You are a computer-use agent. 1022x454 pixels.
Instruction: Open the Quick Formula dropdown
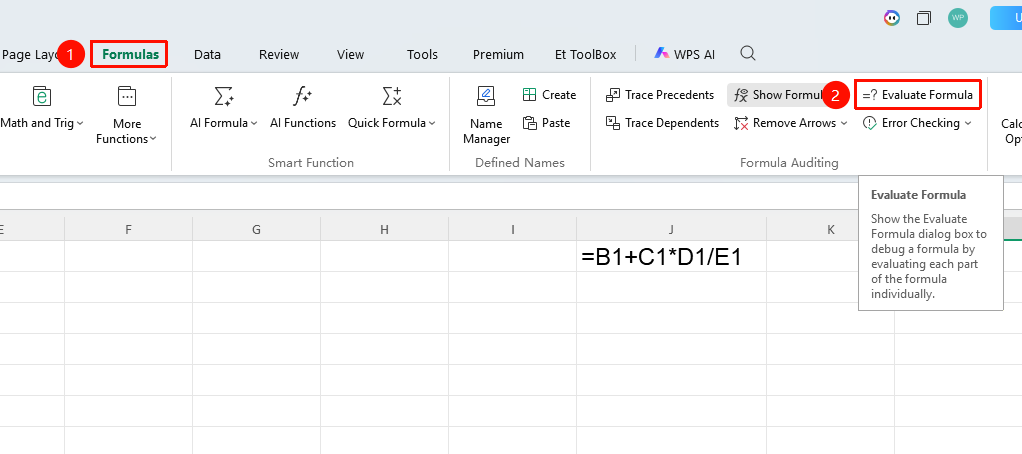point(392,123)
